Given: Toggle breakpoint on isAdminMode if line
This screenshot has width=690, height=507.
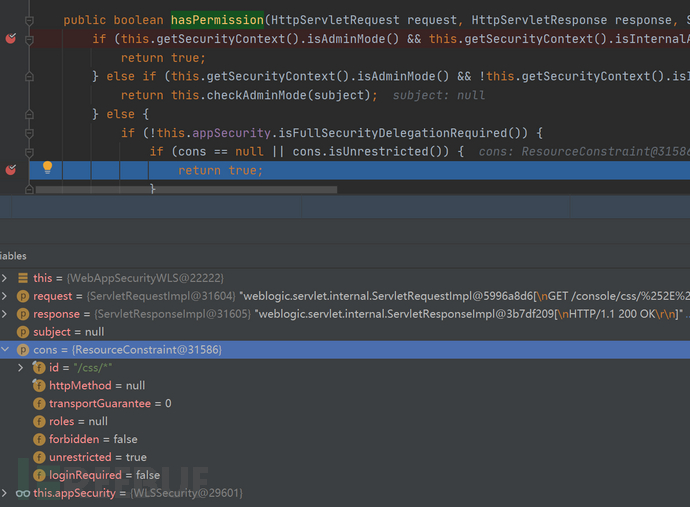Looking at the screenshot, I should click(x=11, y=39).
